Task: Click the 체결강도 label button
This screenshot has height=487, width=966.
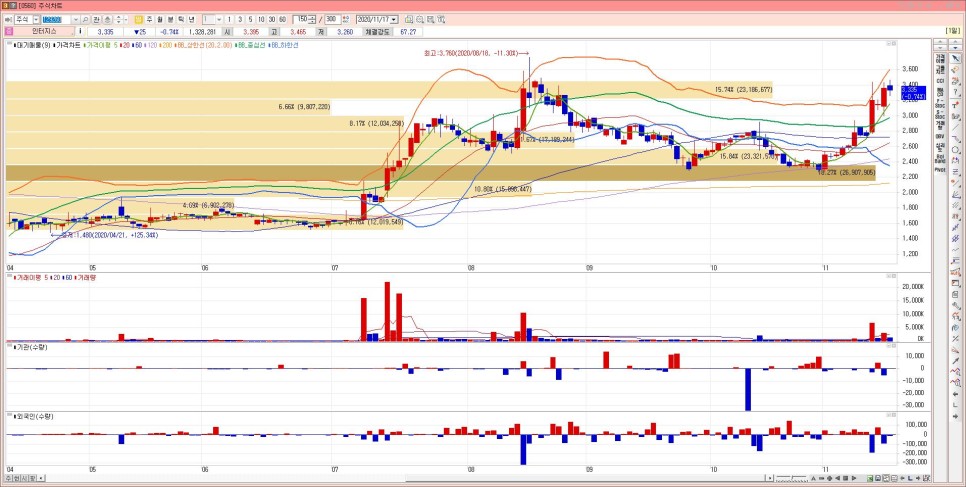Action: (378, 31)
